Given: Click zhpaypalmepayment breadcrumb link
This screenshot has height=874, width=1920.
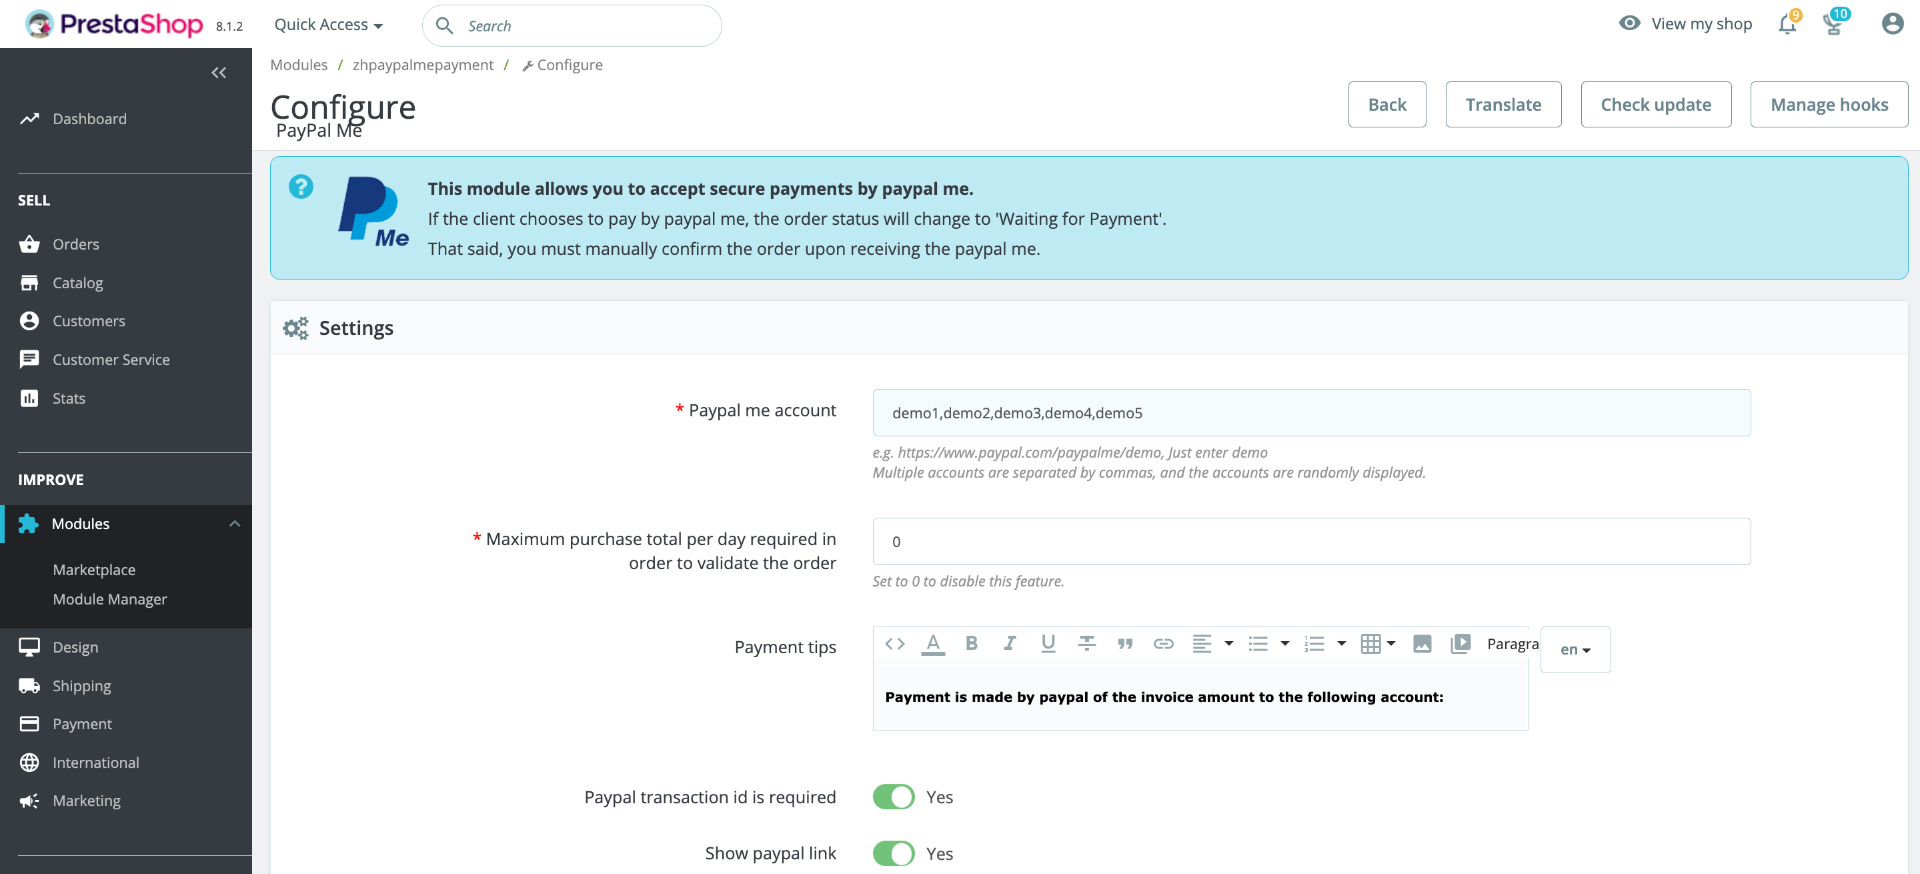Looking at the screenshot, I should [423, 65].
